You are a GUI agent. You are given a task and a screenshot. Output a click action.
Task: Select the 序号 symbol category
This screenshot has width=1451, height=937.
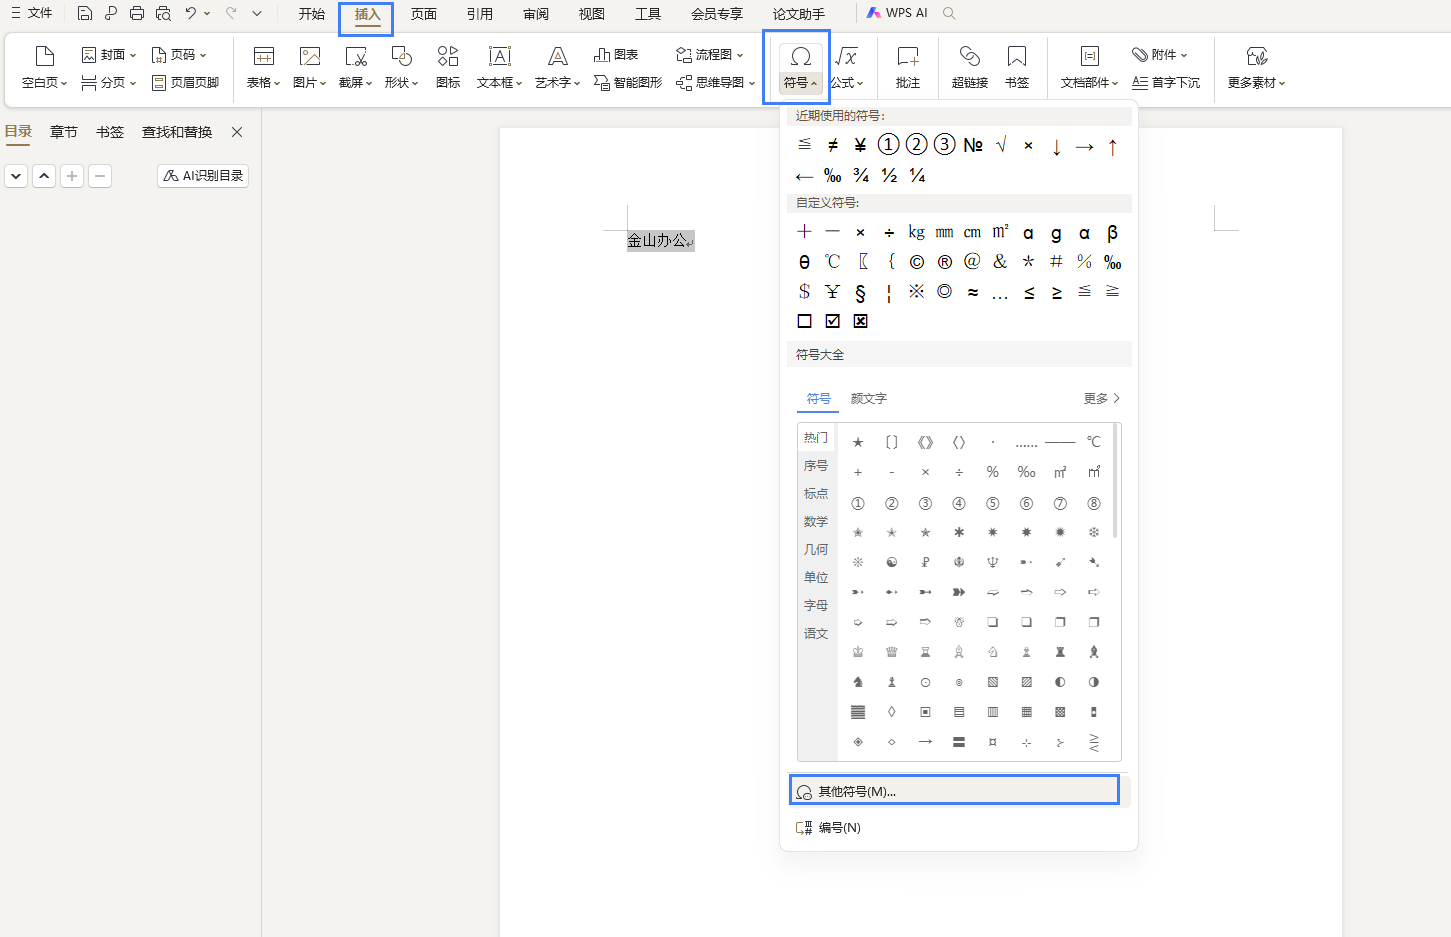pos(816,466)
